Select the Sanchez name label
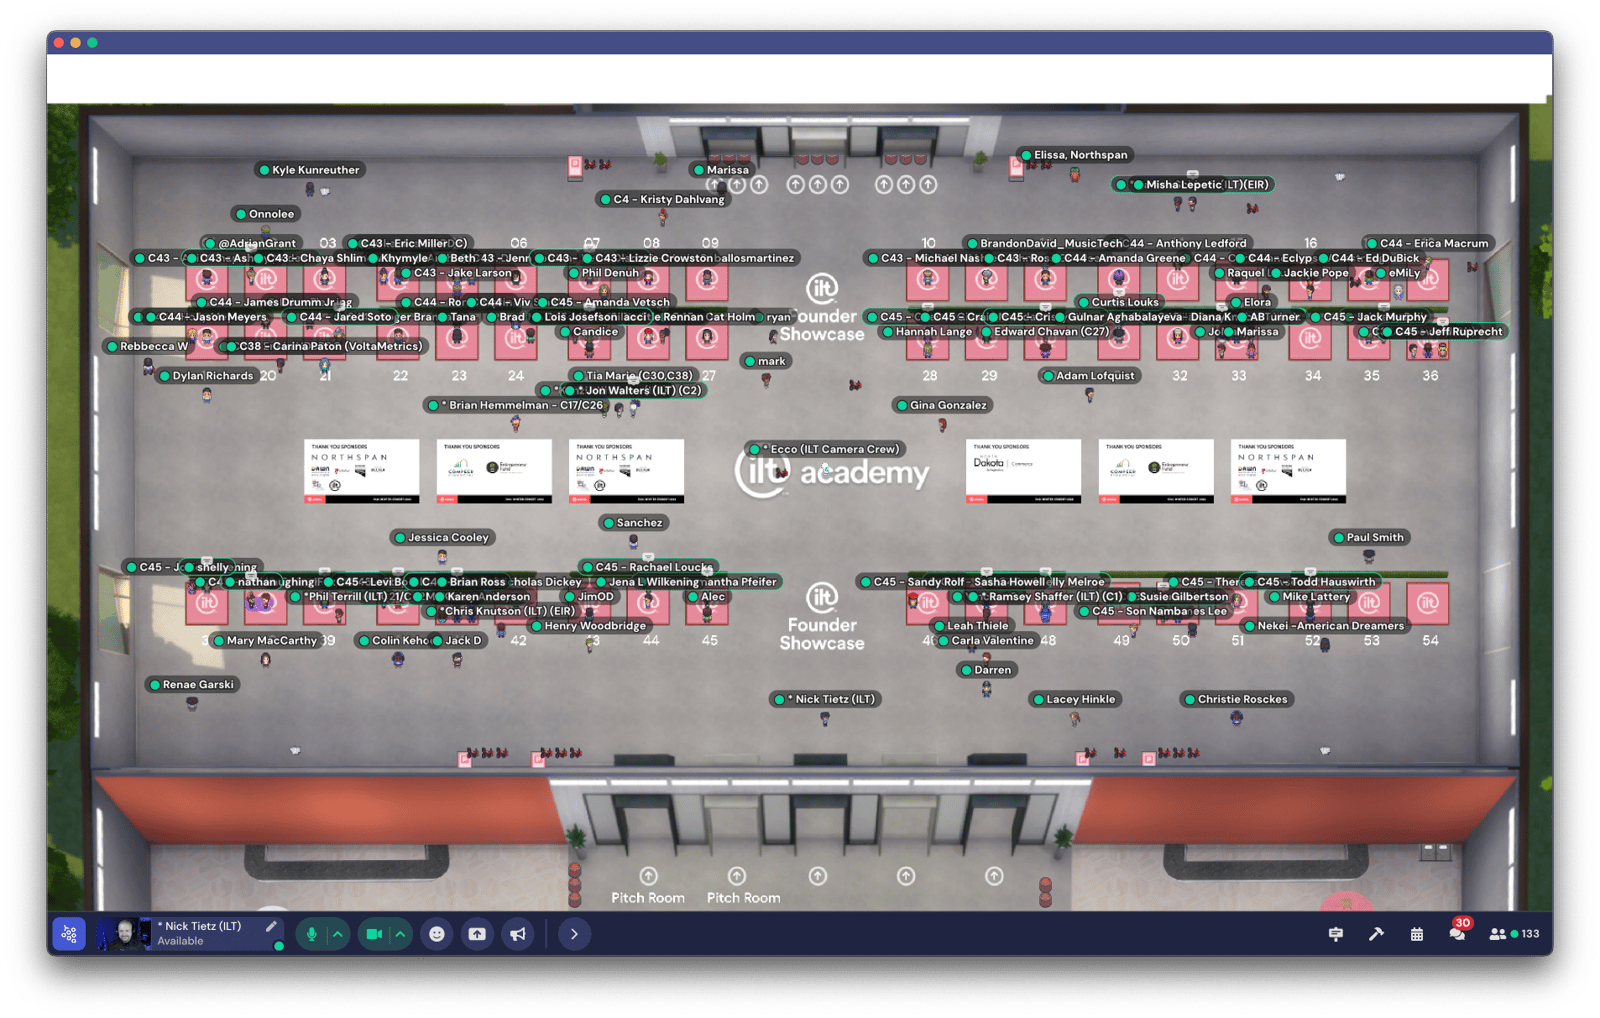 [x=633, y=523]
